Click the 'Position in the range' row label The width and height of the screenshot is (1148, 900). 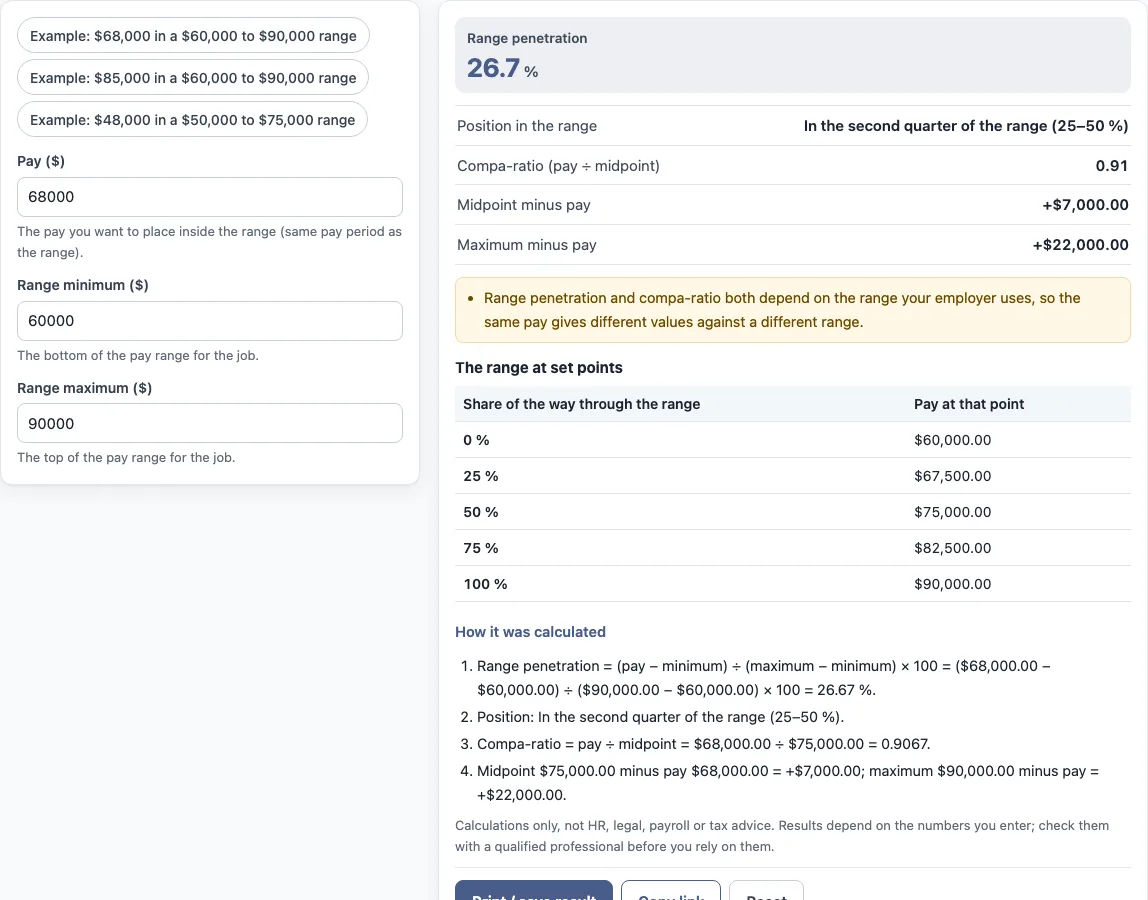(x=526, y=126)
